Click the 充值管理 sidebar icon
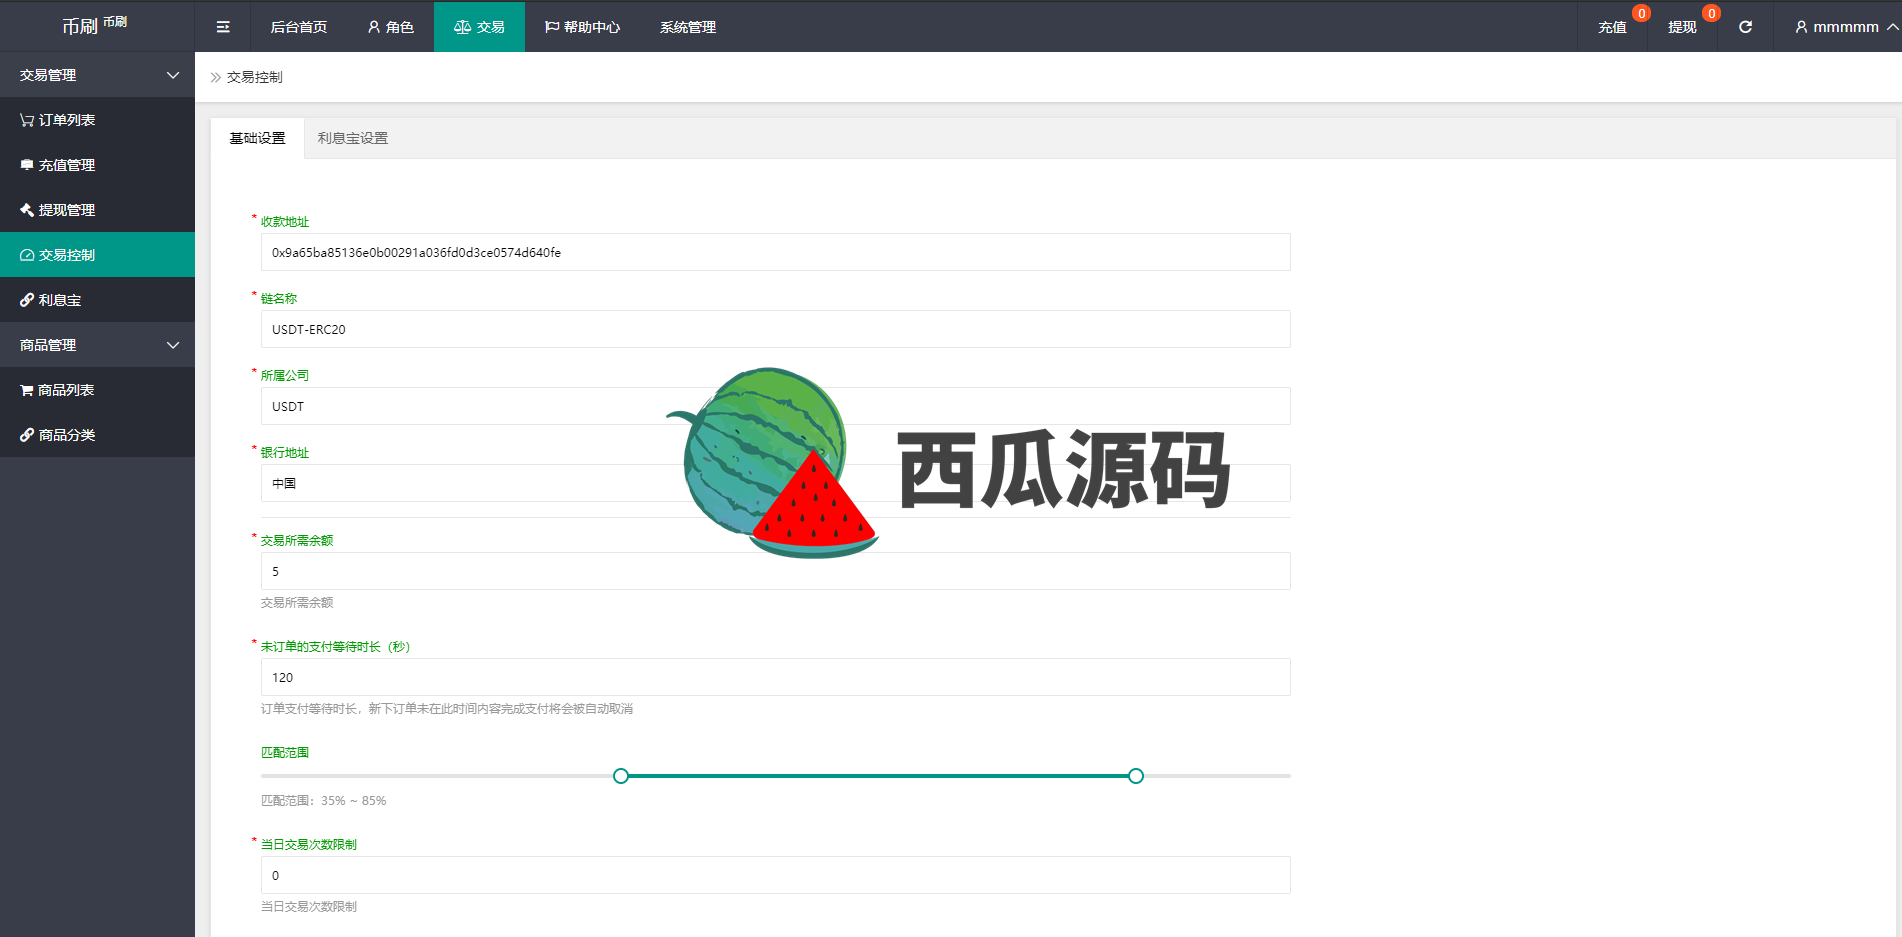The width and height of the screenshot is (1902, 937). [27, 165]
